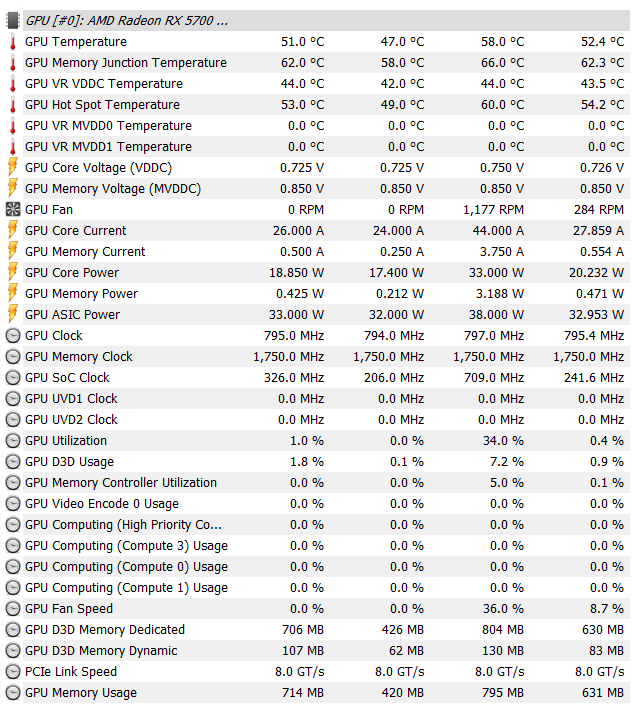644x712 pixels.
Task: Click the clock icon beside GPU SoC Clock
Action: pyautogui.click(x=13, y=378)
